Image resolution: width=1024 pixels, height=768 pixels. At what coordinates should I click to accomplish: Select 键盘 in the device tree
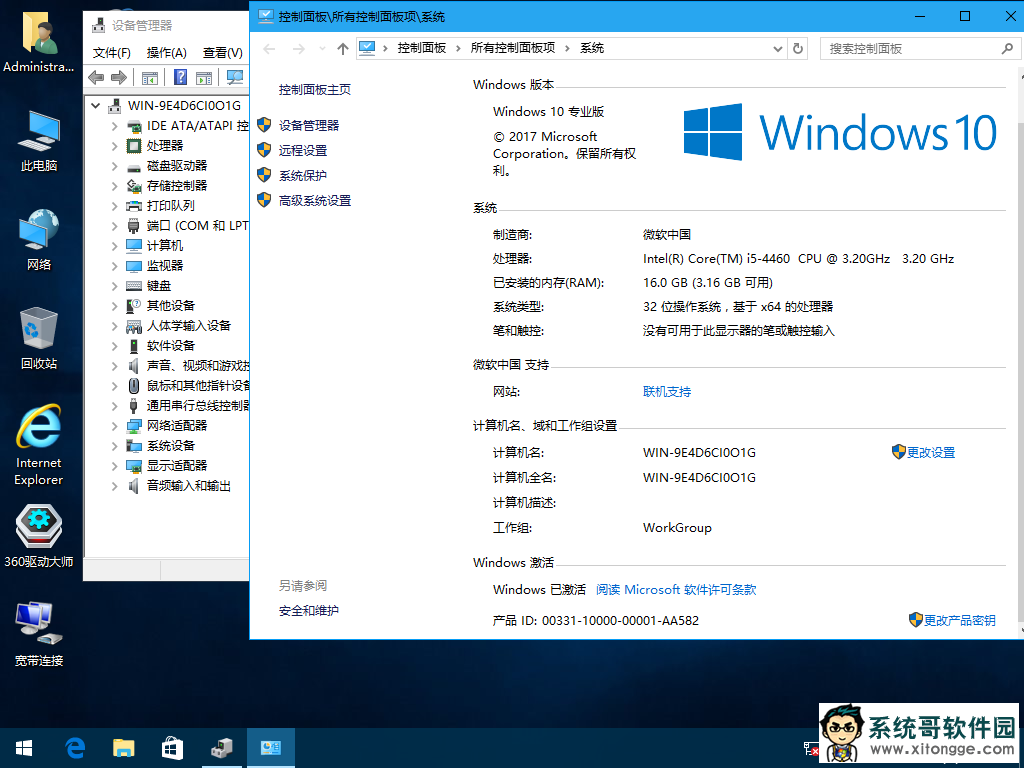159,286
